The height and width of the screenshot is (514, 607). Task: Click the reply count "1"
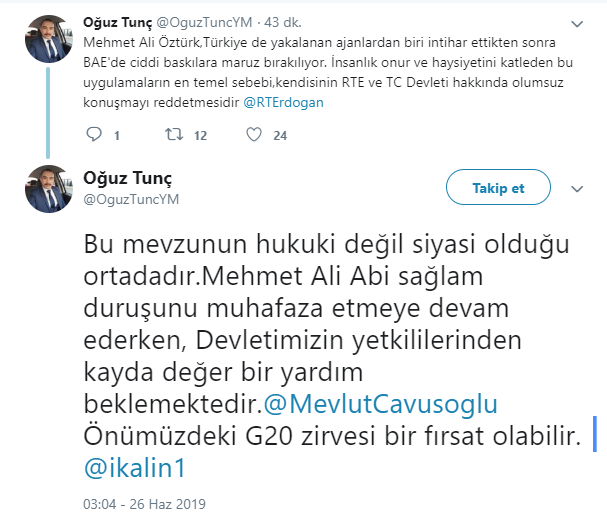pos(117,136)
